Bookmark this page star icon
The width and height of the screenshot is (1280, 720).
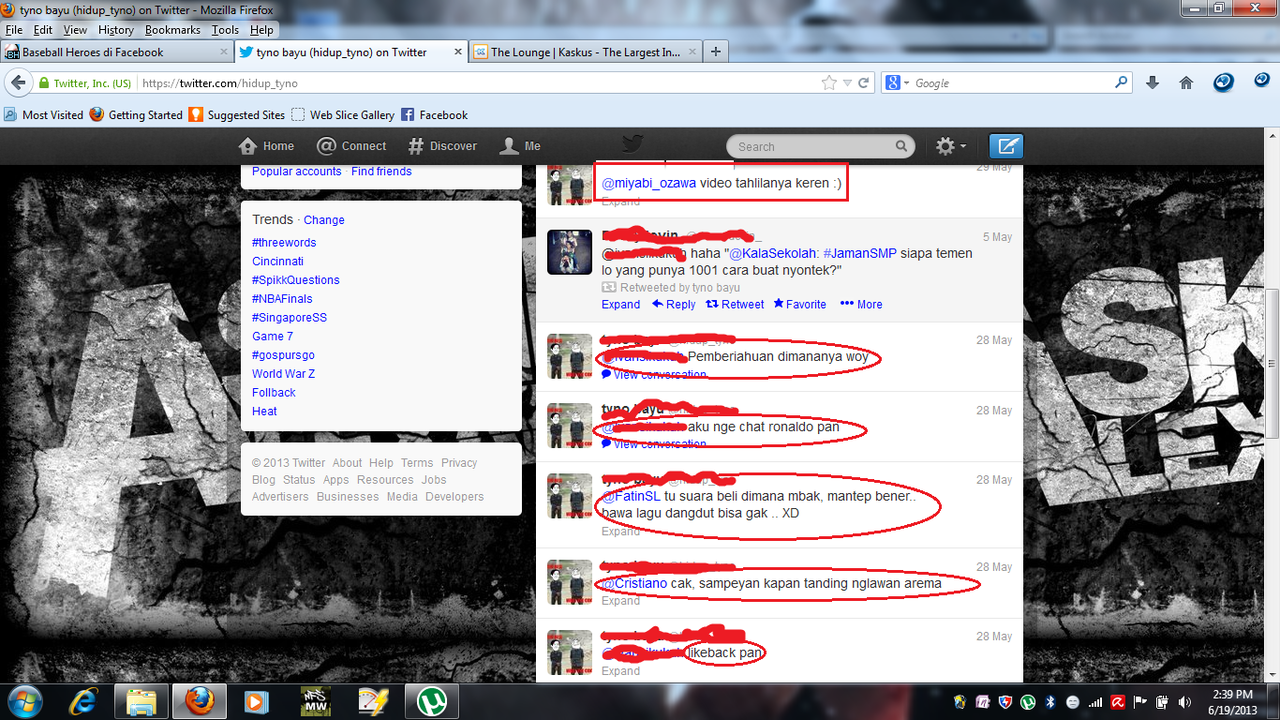click(x=829, y=83)
